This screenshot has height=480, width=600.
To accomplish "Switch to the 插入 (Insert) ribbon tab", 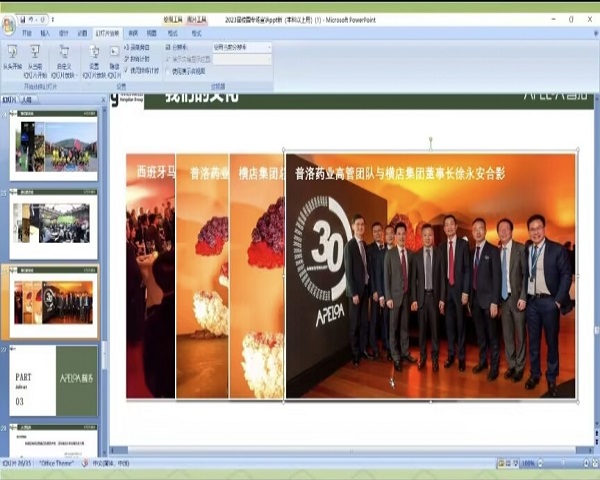I will 45,34.
